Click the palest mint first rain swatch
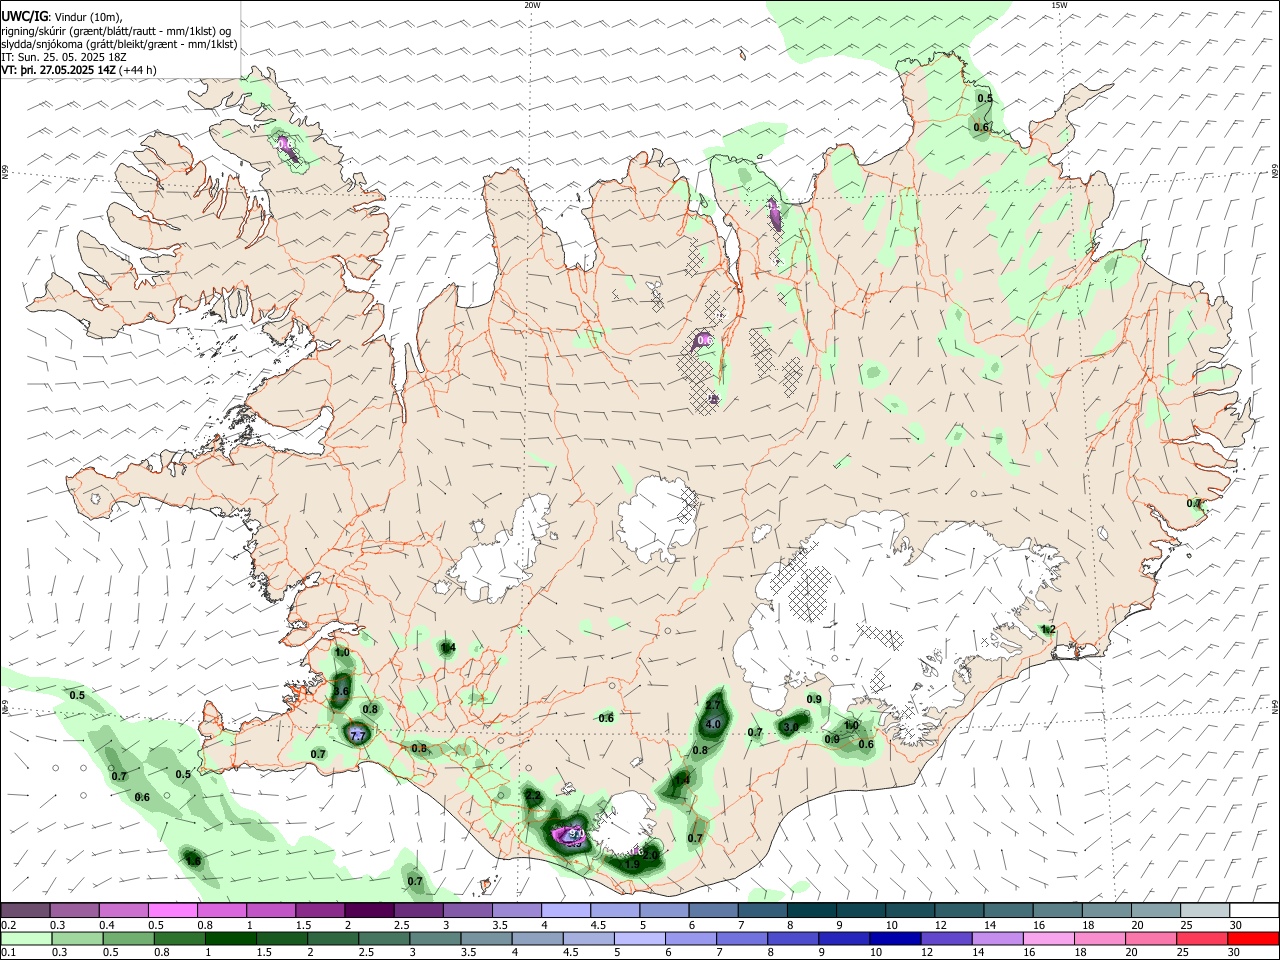This screenshot has height=960, width=1280. 25,938
